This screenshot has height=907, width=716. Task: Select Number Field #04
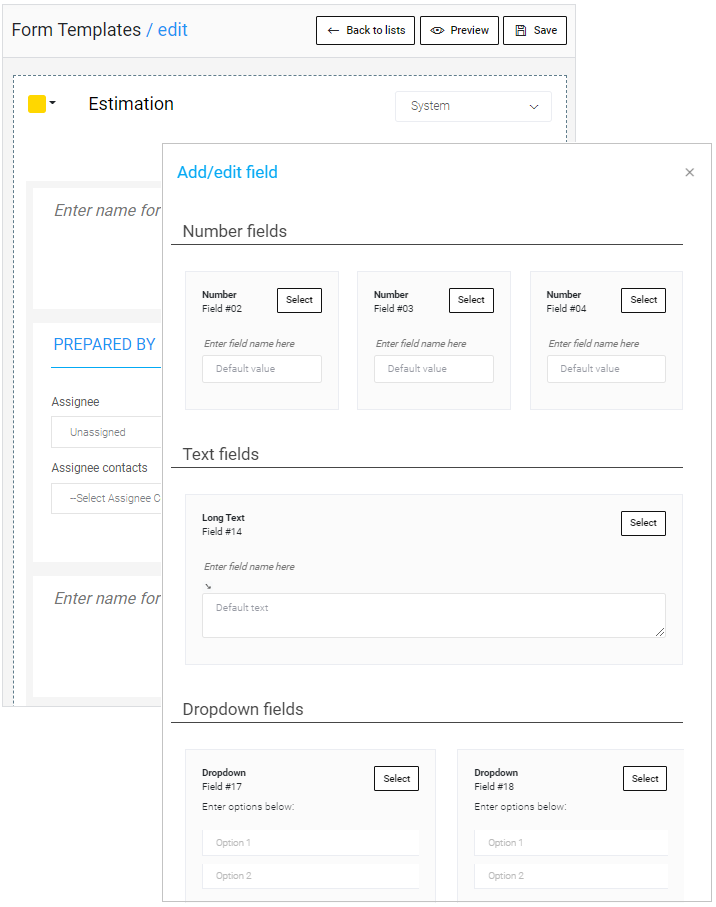coord(643,300)
